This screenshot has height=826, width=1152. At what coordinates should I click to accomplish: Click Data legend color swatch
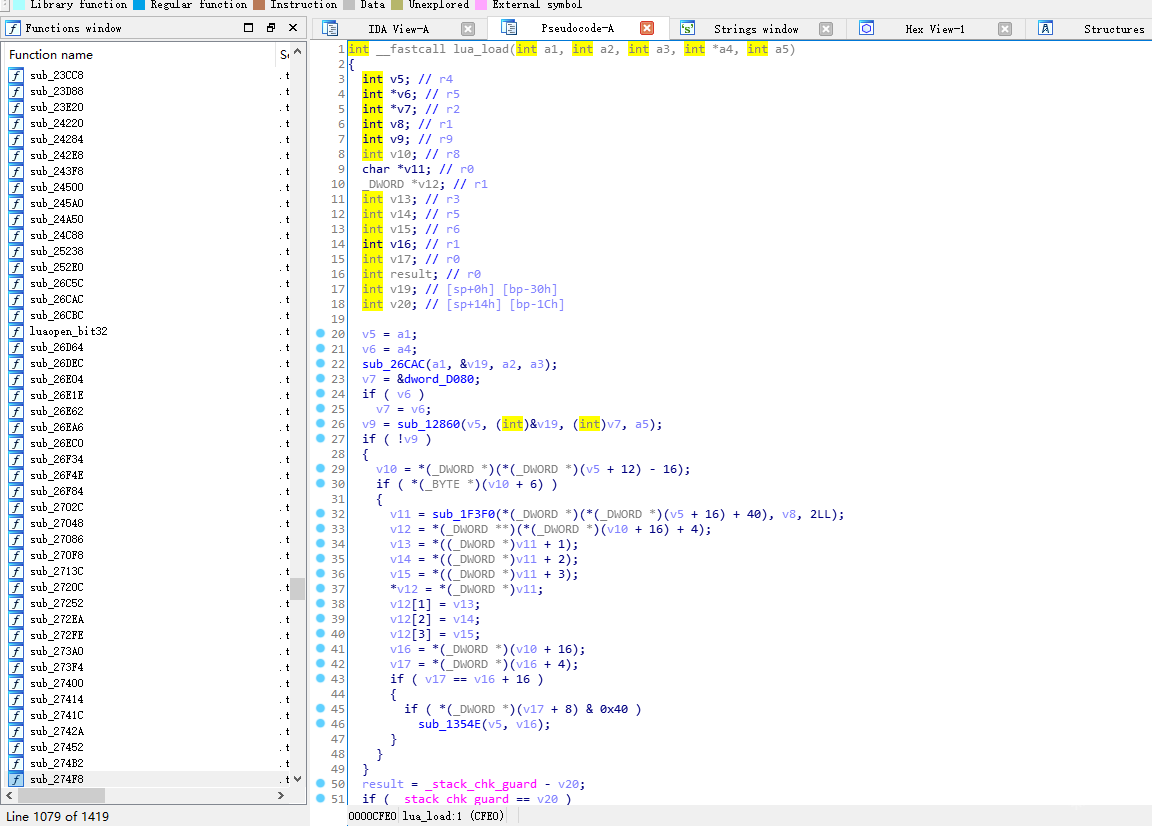coord(348,4)
